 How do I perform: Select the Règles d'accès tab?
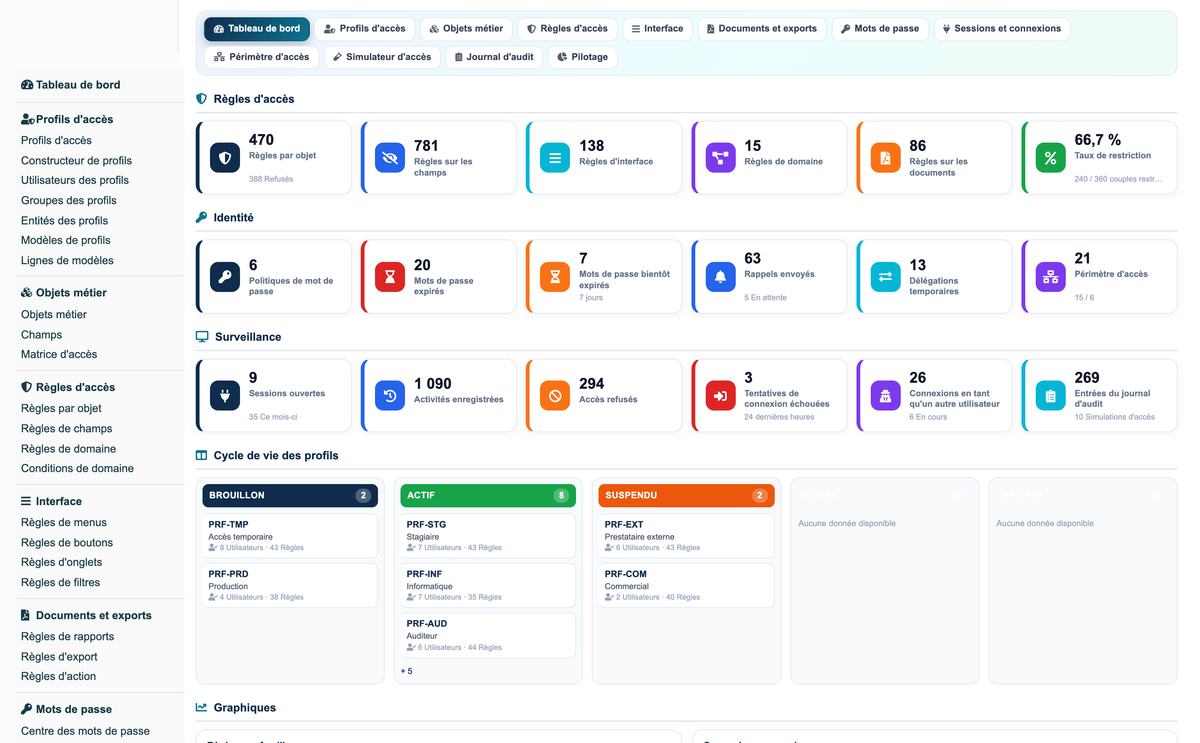[x=567, y=29]
